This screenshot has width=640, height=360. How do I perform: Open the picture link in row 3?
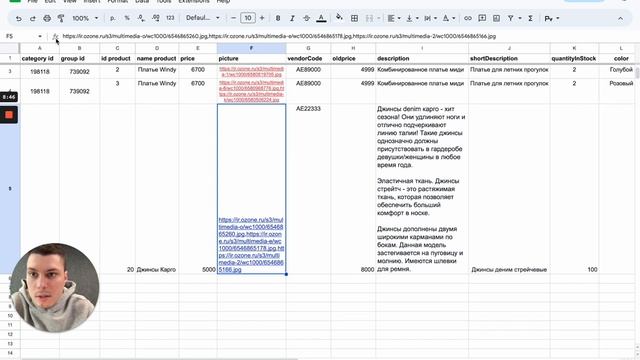pyautogui.click(x=251, y=72)
